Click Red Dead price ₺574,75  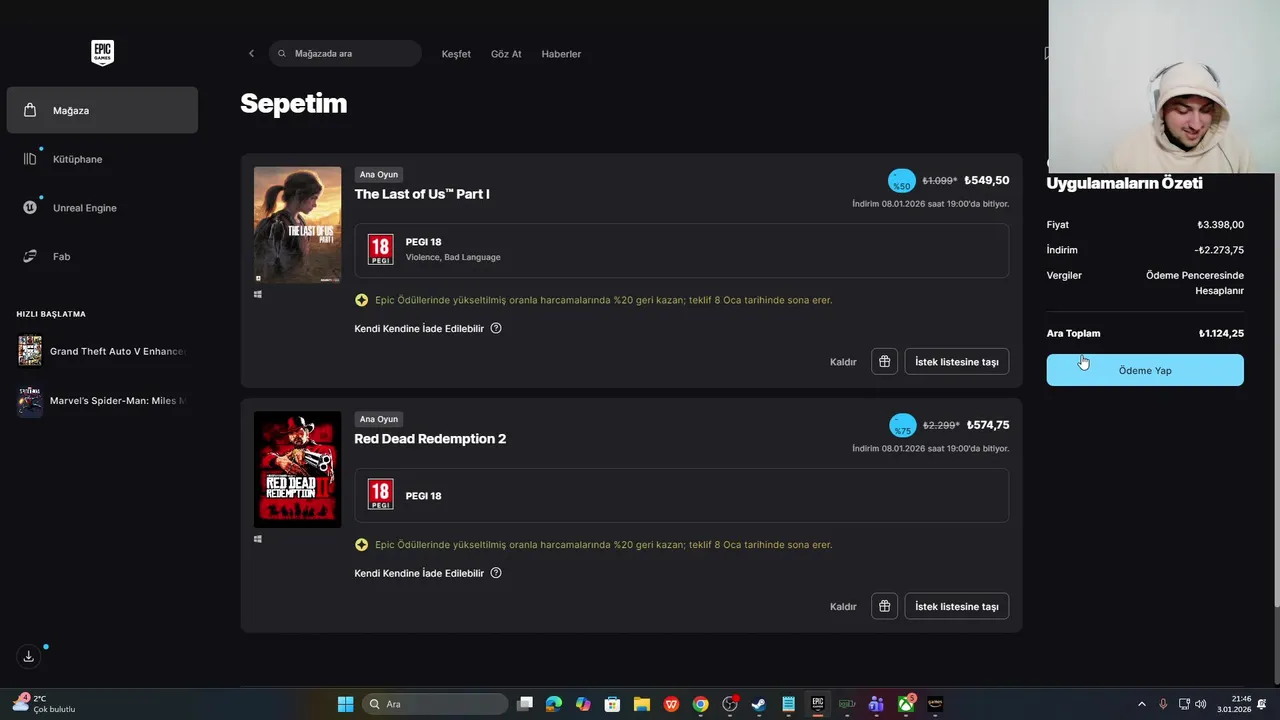[x=988, y=425]
